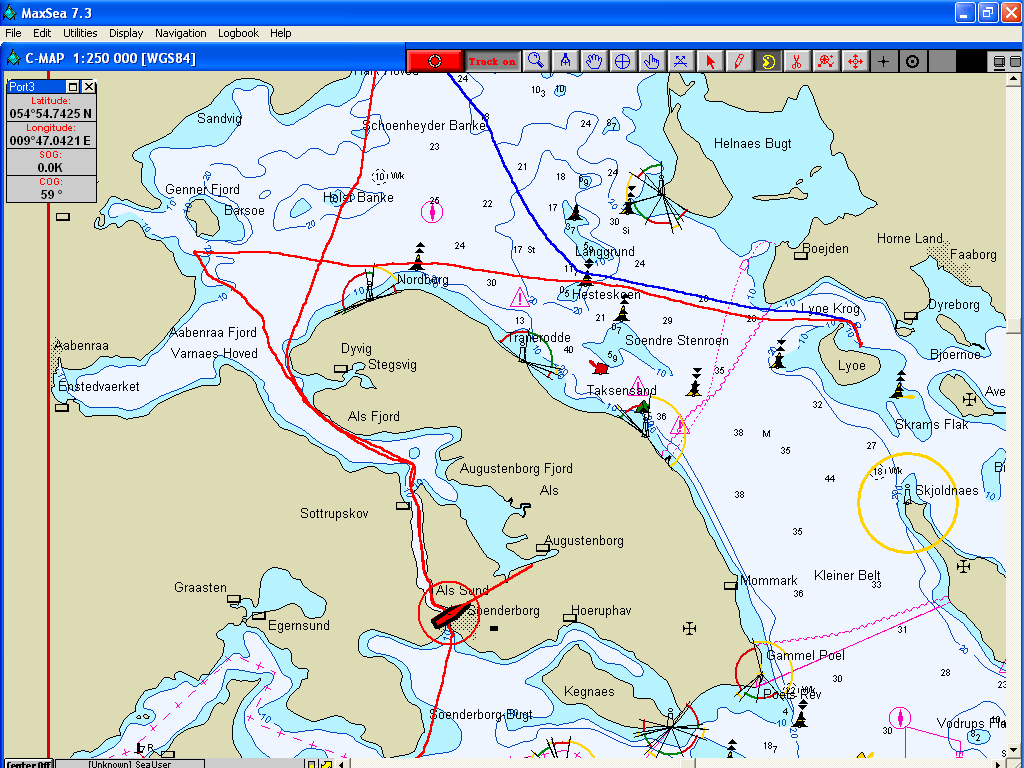This screenshot has width=1024, height=768.
Task: Click the [Unknown] SeaUser status field
Action: pos(130,763)
